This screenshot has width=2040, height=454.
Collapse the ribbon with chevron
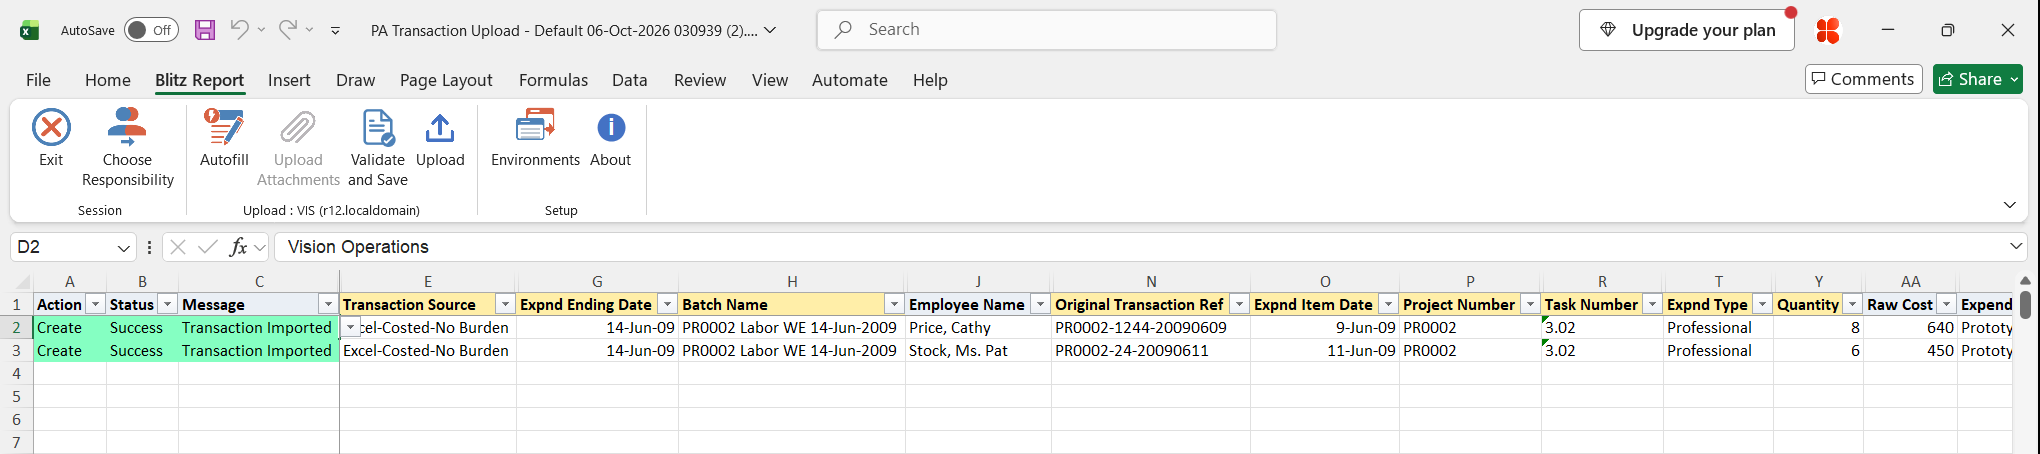pos(2010,205)
